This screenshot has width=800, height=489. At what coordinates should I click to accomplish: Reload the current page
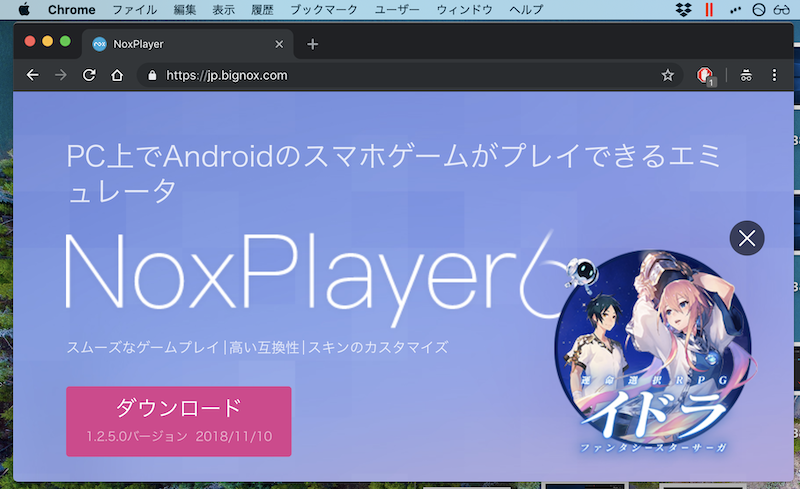click(x=89, y=76)
